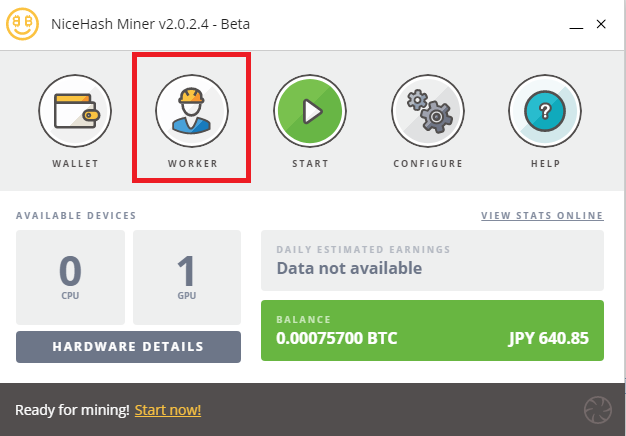This screenshot has height=436, width=626.
Task: Click the Start now! link
Action: (x=168, y=410)
